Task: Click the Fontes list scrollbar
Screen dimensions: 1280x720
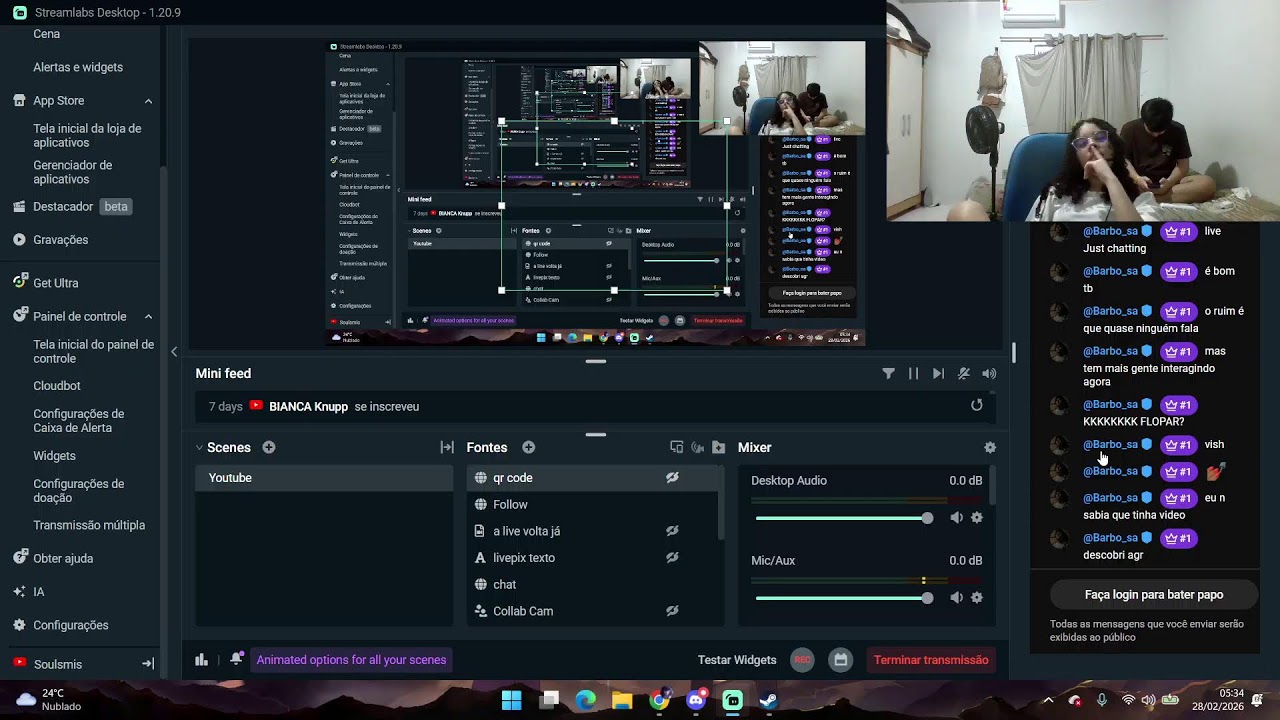Action: click(721, 502)
